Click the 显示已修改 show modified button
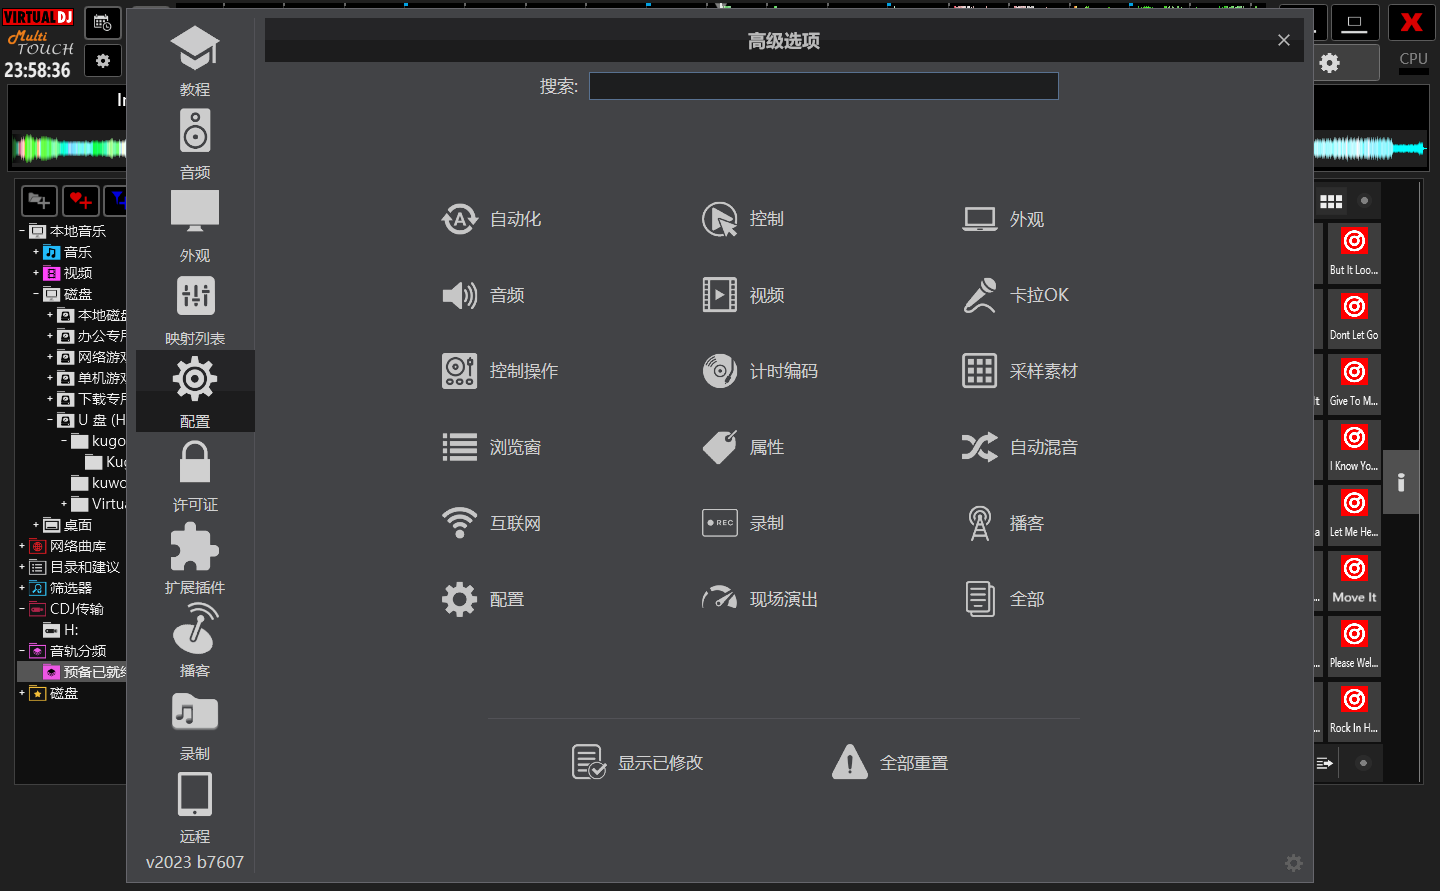Screen dimensions: 1440x891 637,762
